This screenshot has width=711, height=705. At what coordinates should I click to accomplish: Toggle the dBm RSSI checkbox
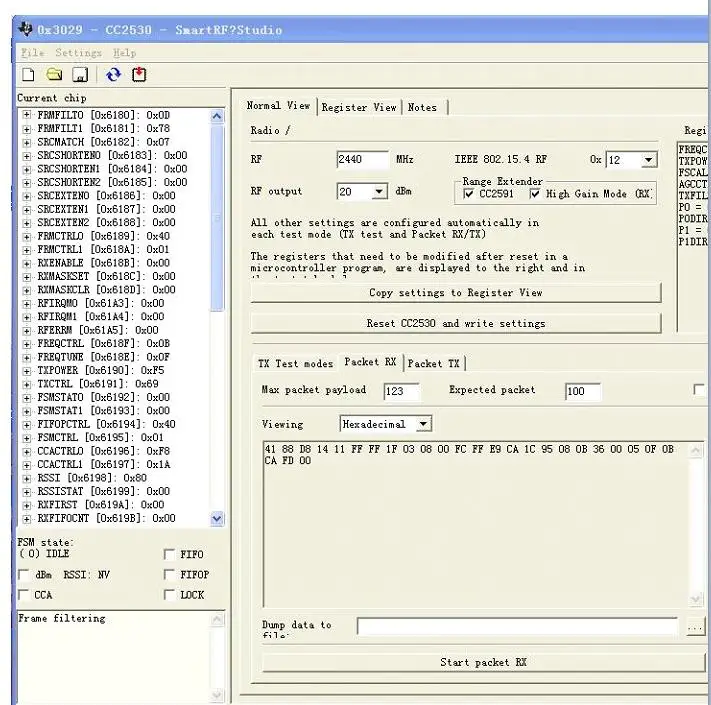[23, 574]
